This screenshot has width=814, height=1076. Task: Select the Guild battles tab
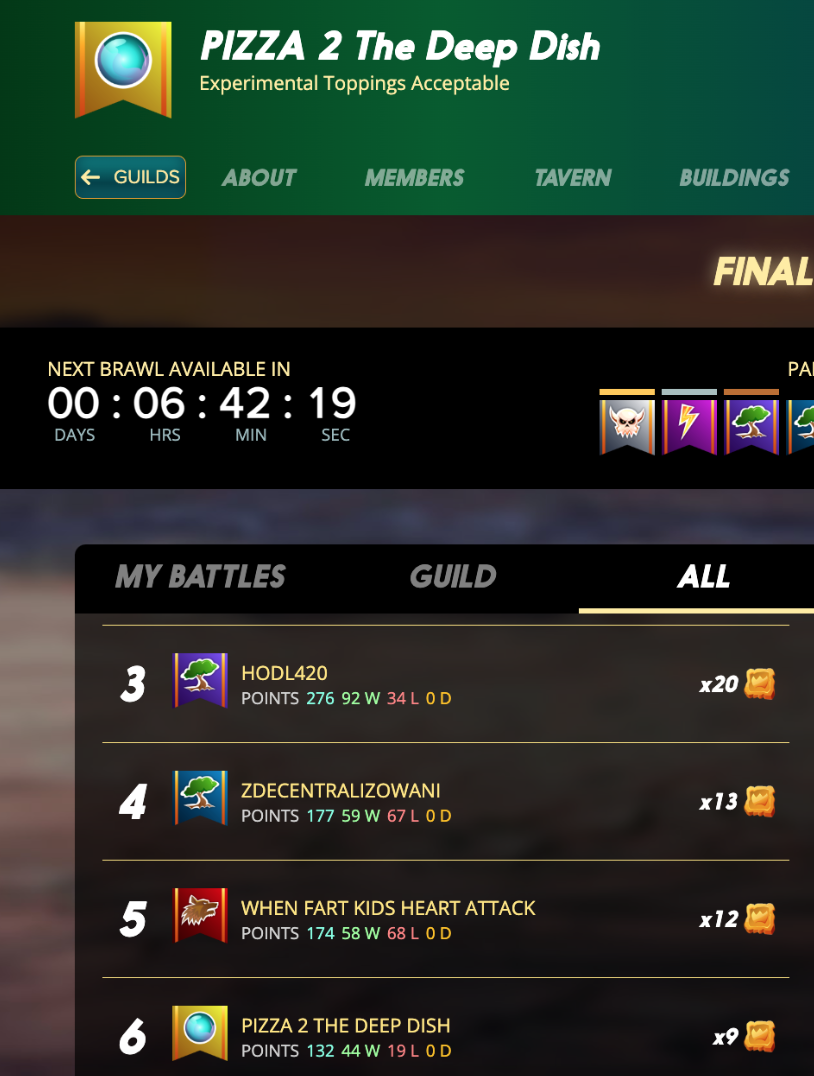pos(453,576)
